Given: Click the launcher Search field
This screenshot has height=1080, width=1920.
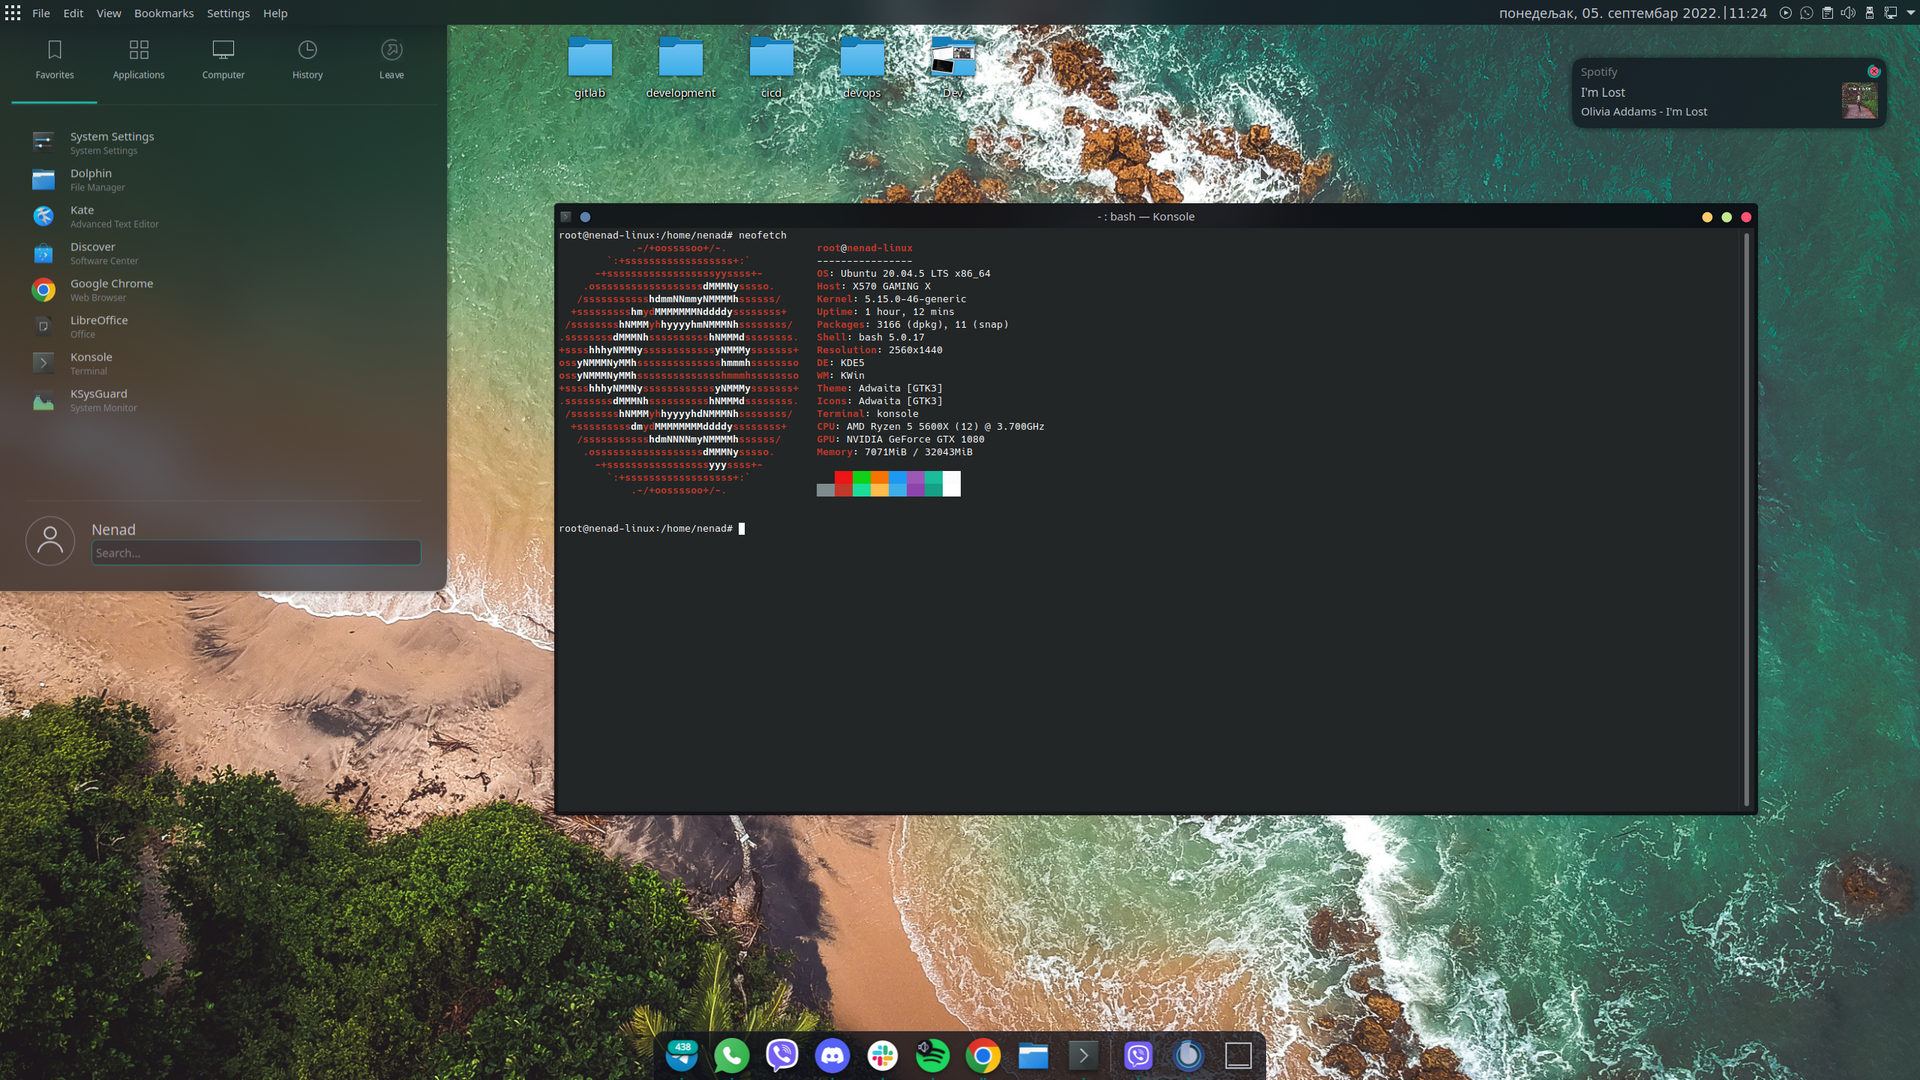Looking at the screenshot, I should click(256, 553).
